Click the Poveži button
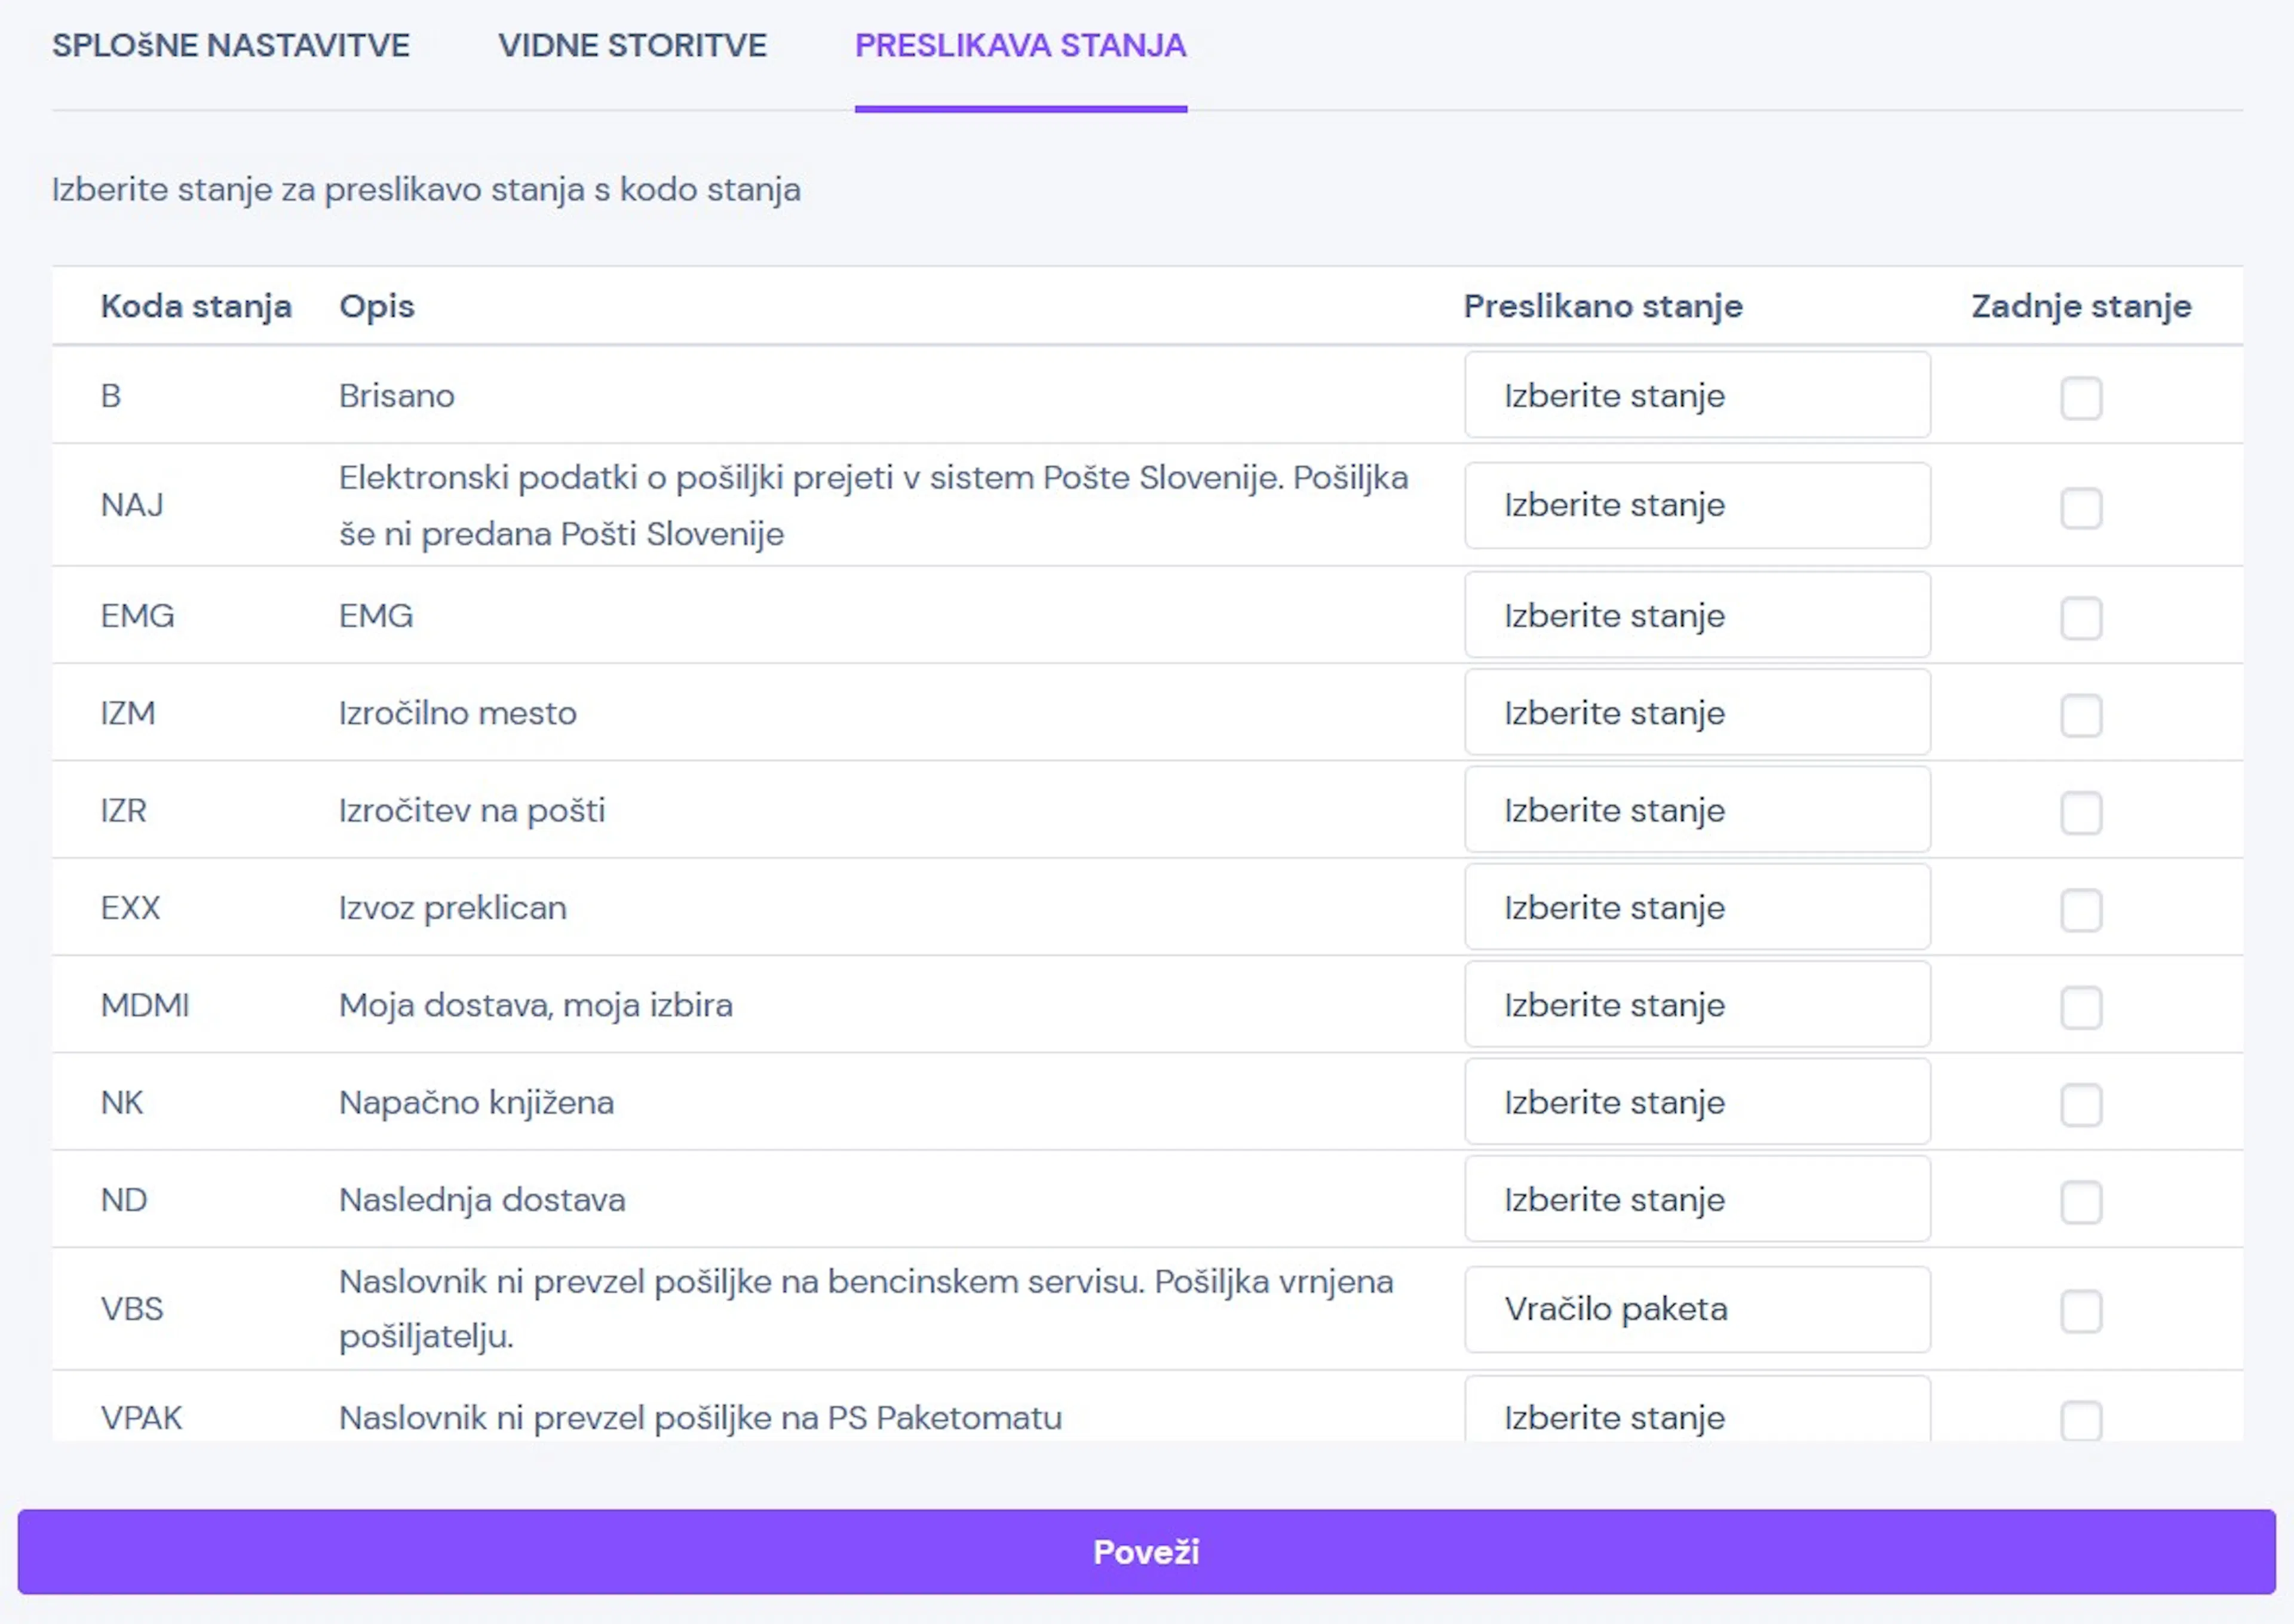This screenshot has width=2294, height=1624. (x=1146, y=1551)
